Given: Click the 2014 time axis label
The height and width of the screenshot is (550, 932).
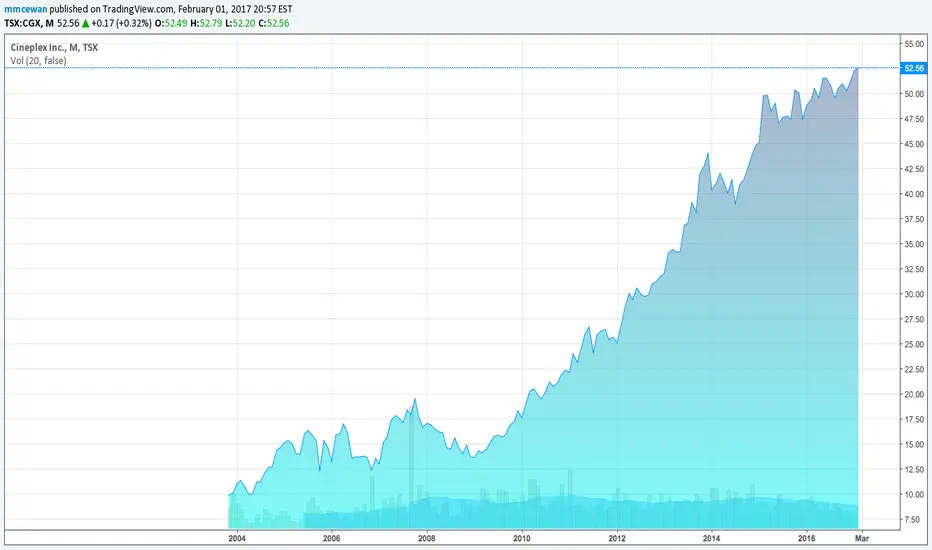Looking at the screenshot, I should pos(711,538).
